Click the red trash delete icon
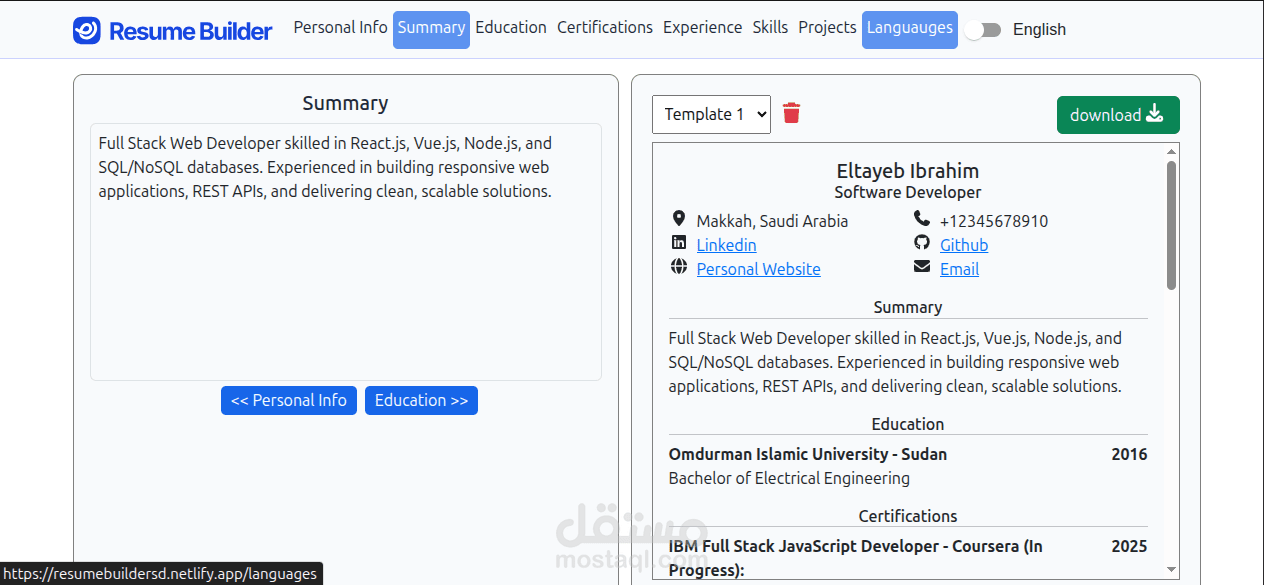 (791, 113)
